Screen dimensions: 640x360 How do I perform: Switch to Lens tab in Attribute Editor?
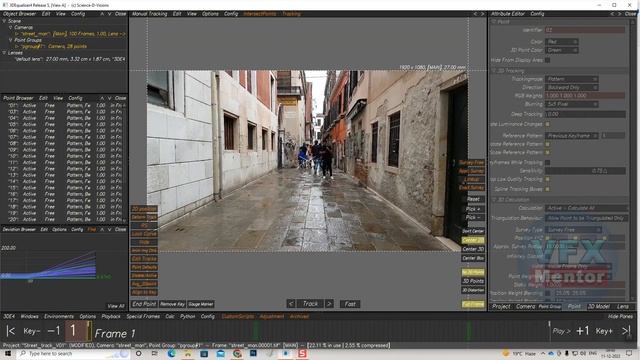(623, 307)
